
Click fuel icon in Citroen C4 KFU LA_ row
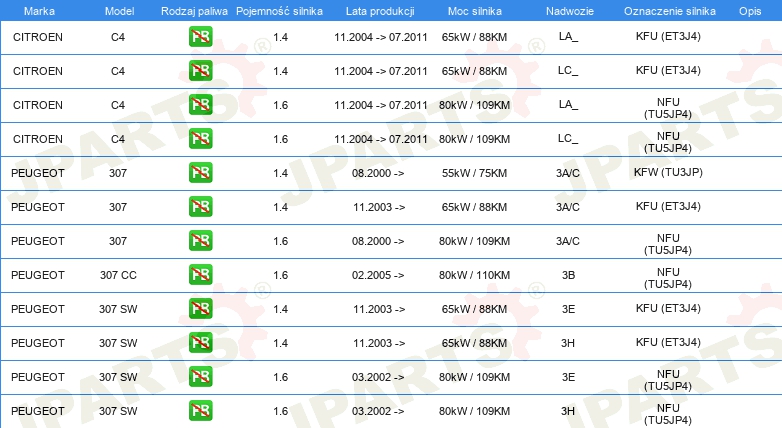point(200,37)
